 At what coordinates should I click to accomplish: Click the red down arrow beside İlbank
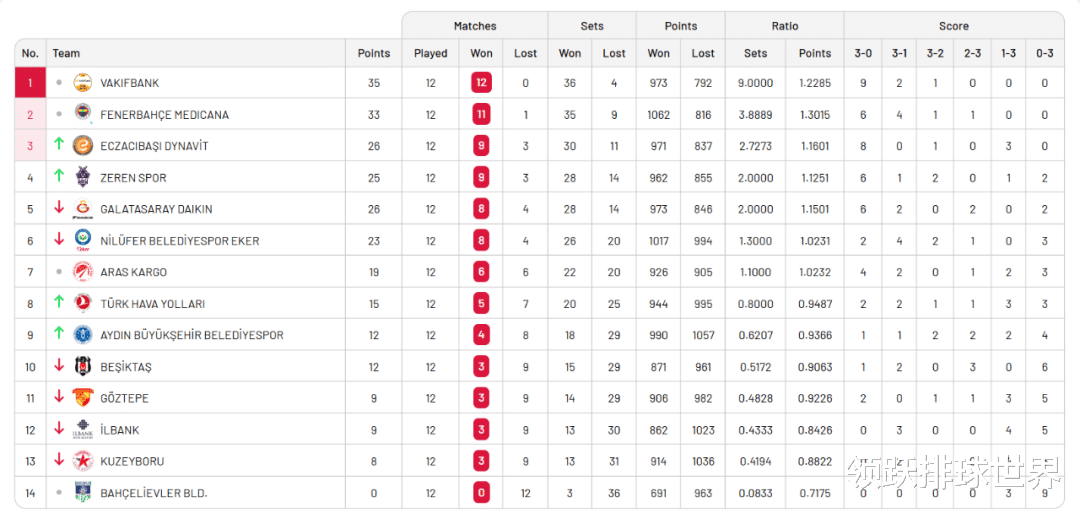tap(59, 429)
